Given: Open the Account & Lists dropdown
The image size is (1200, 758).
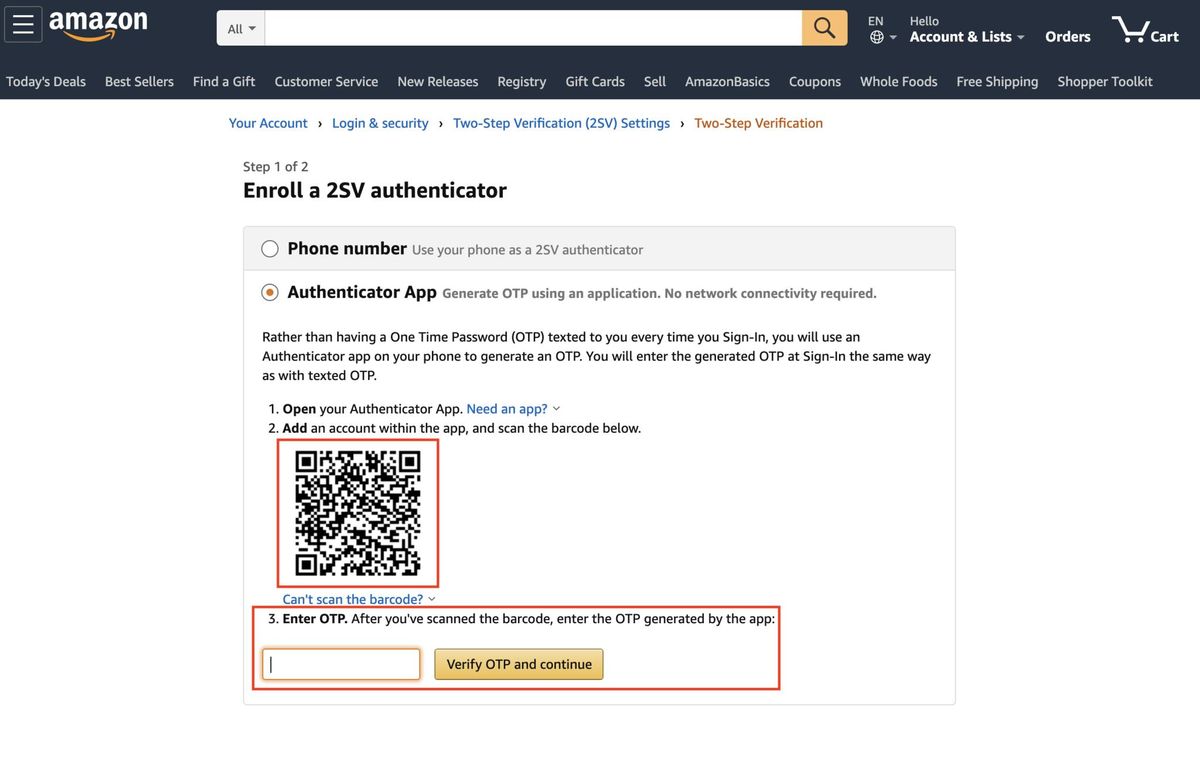Looking at the screenshot, I should click(962, 36).
